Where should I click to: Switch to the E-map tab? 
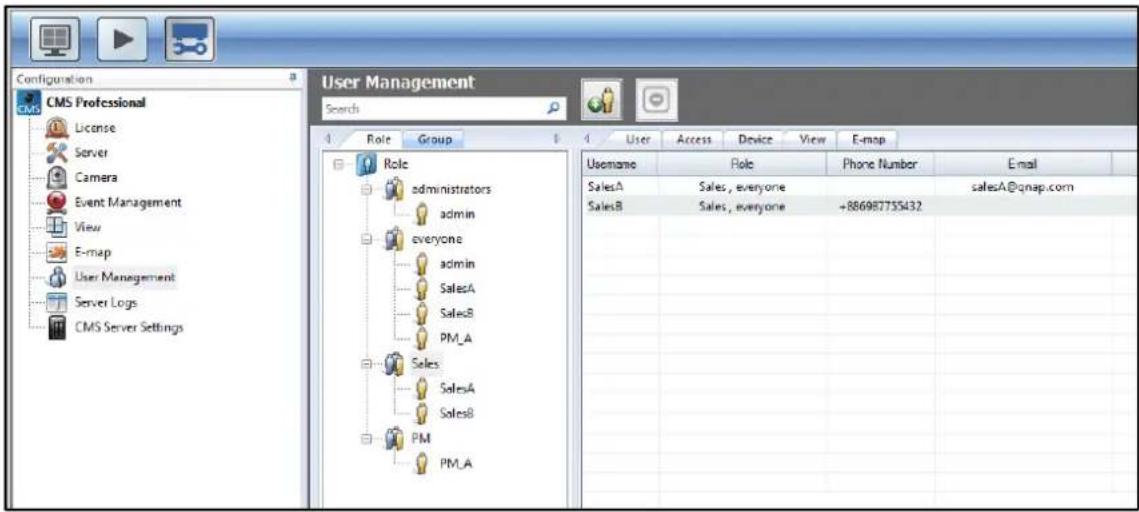coord(867,139)
